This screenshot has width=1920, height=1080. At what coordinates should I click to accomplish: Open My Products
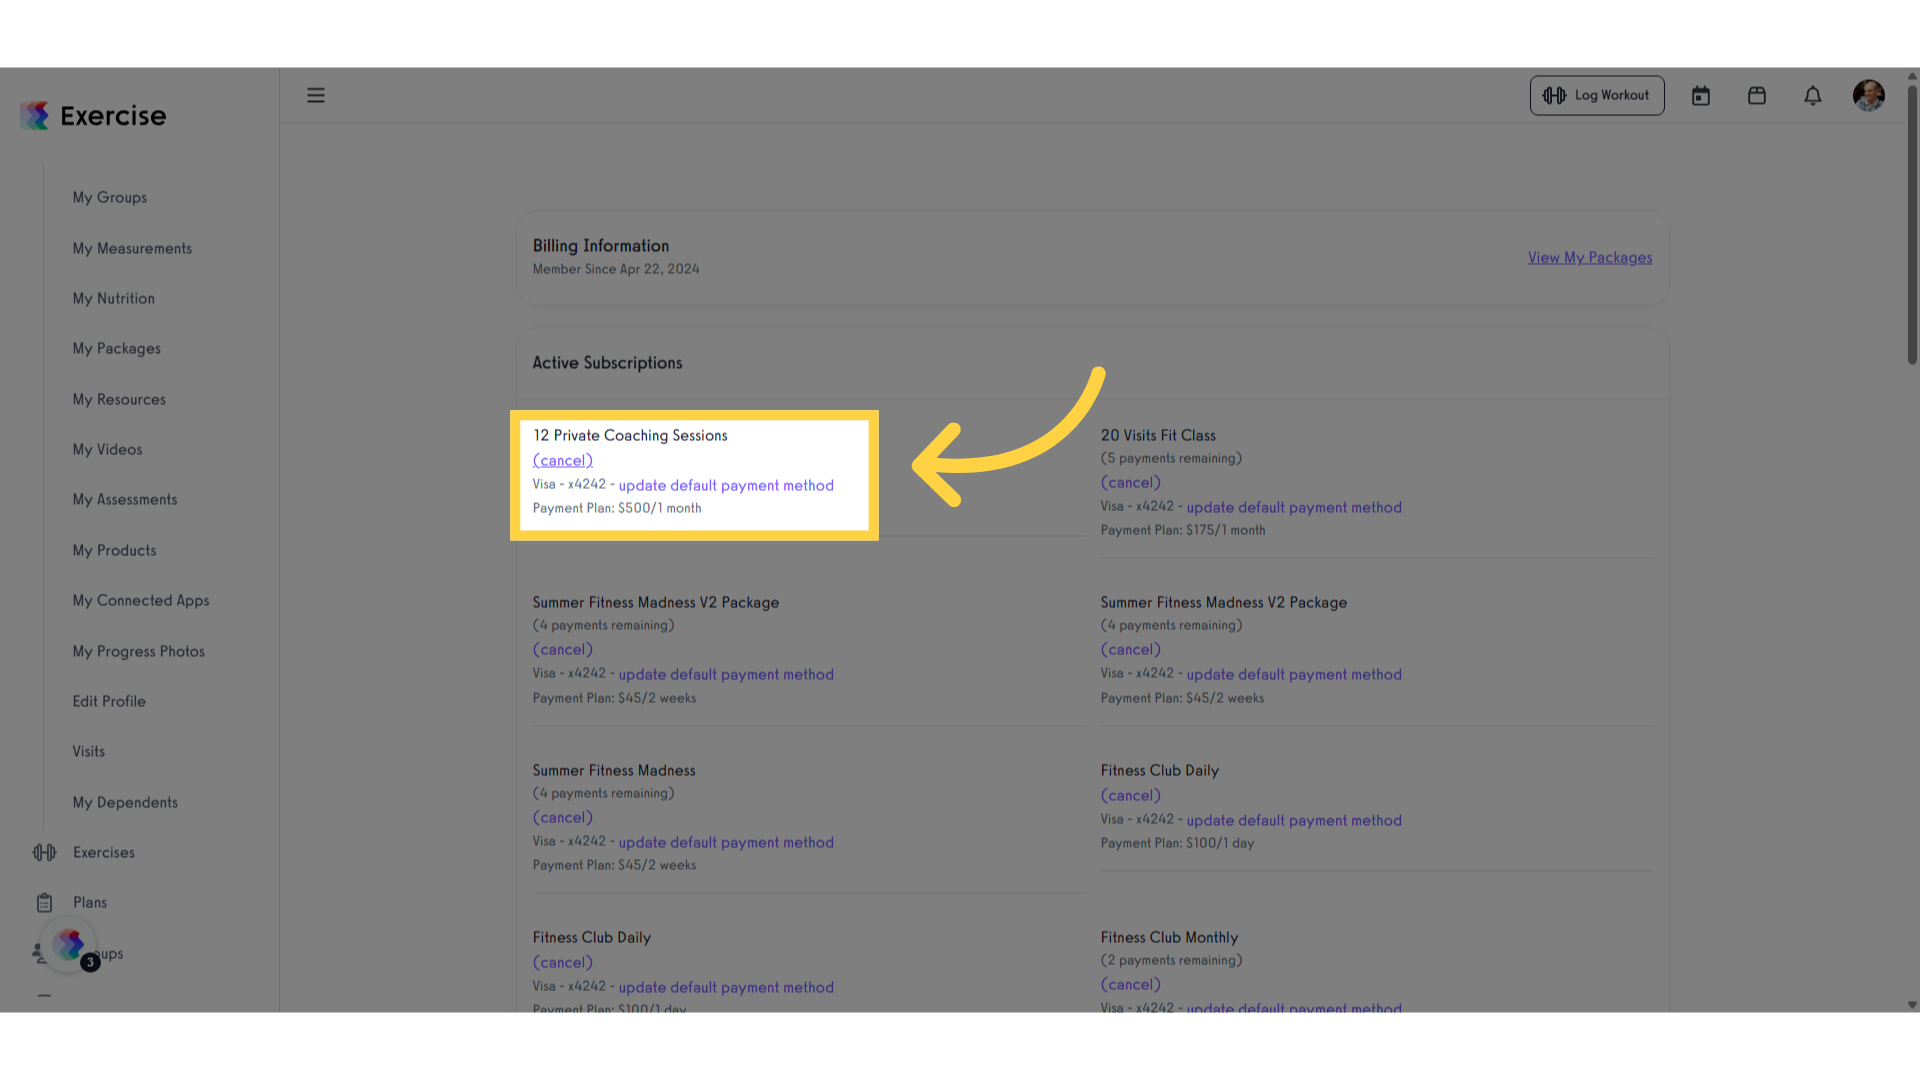pyautogui.click(x=114, y=550)
